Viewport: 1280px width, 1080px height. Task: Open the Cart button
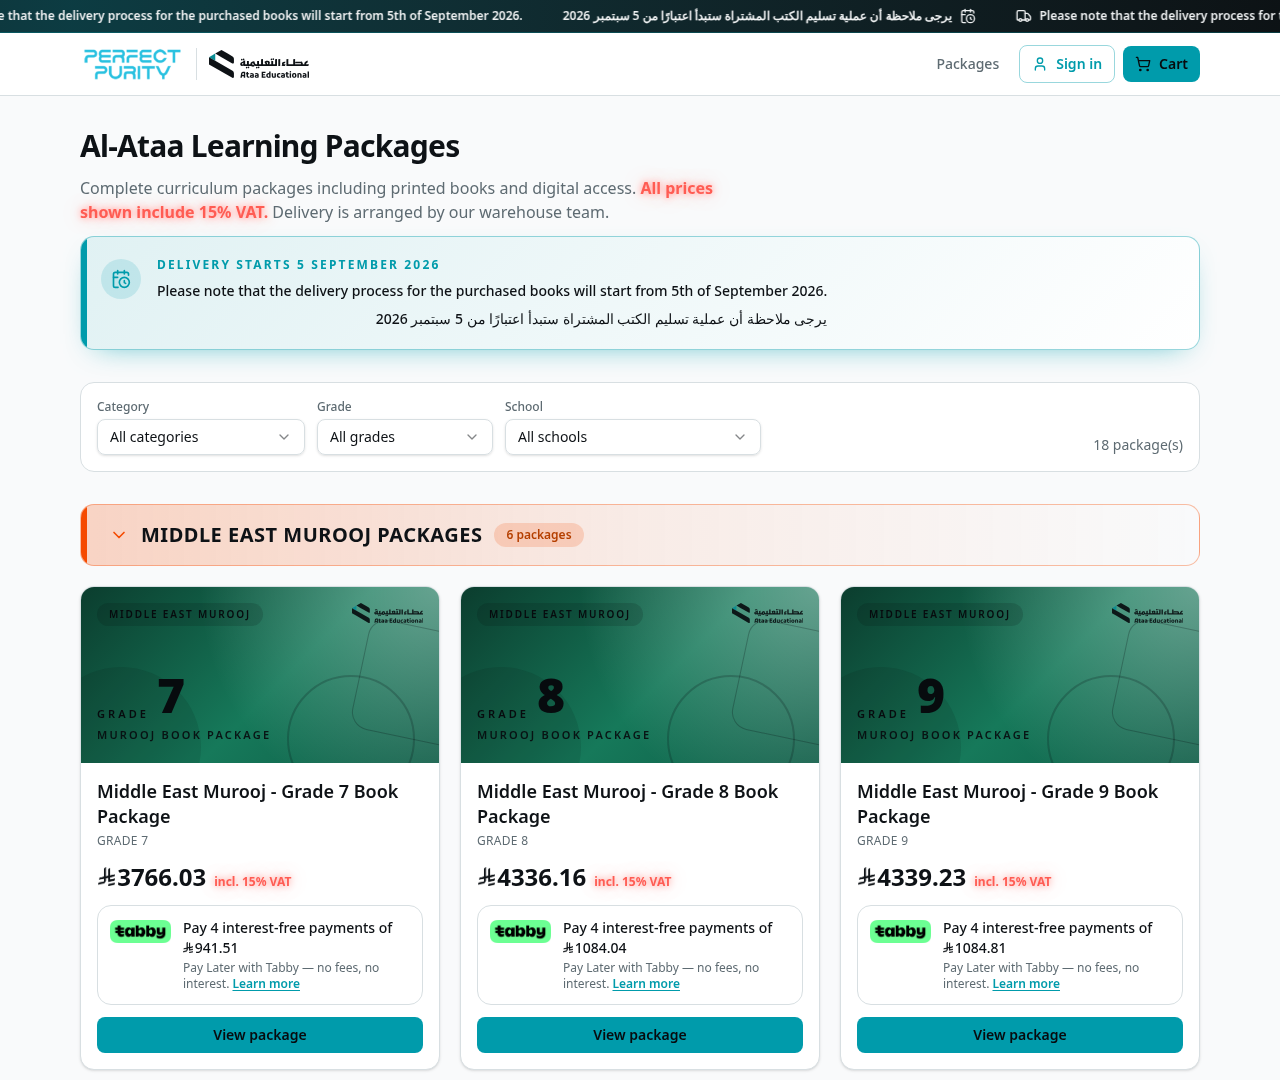pyautogui.click(x=1161, y=64)
